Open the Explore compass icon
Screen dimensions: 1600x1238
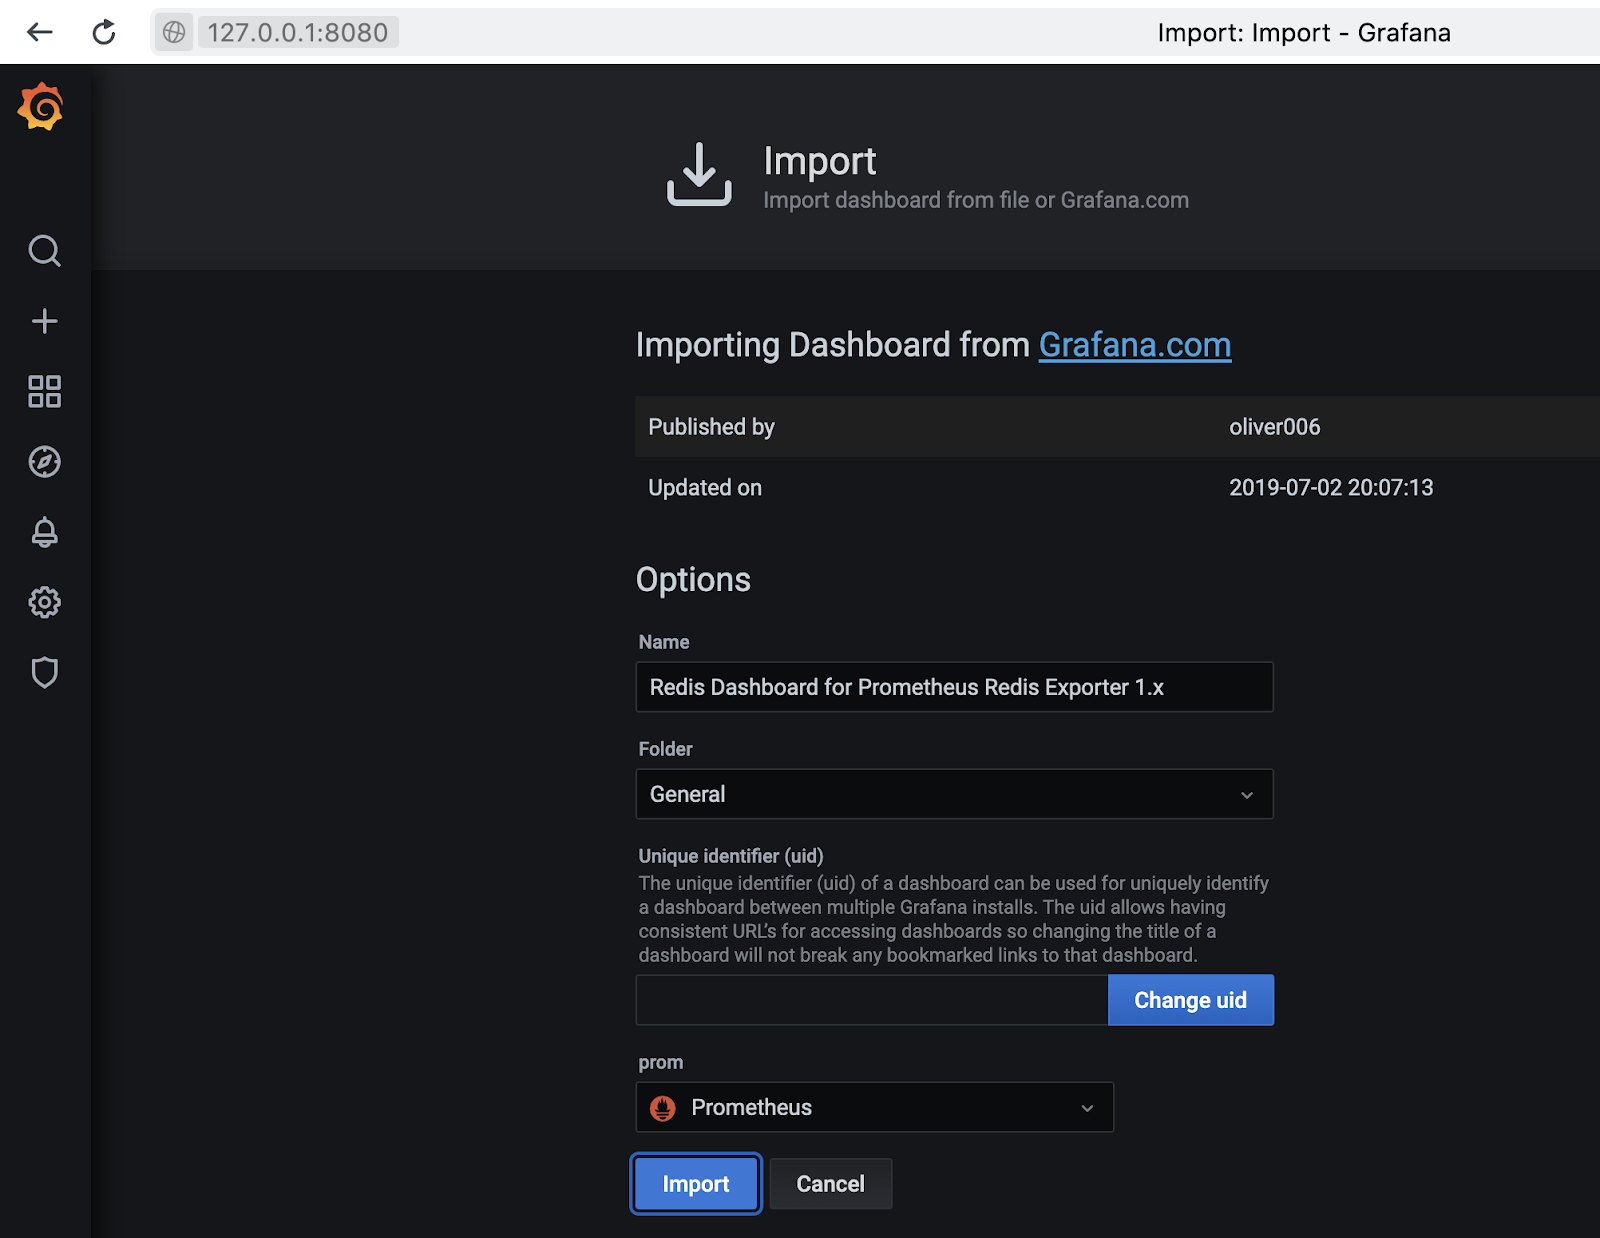point(44,461)
